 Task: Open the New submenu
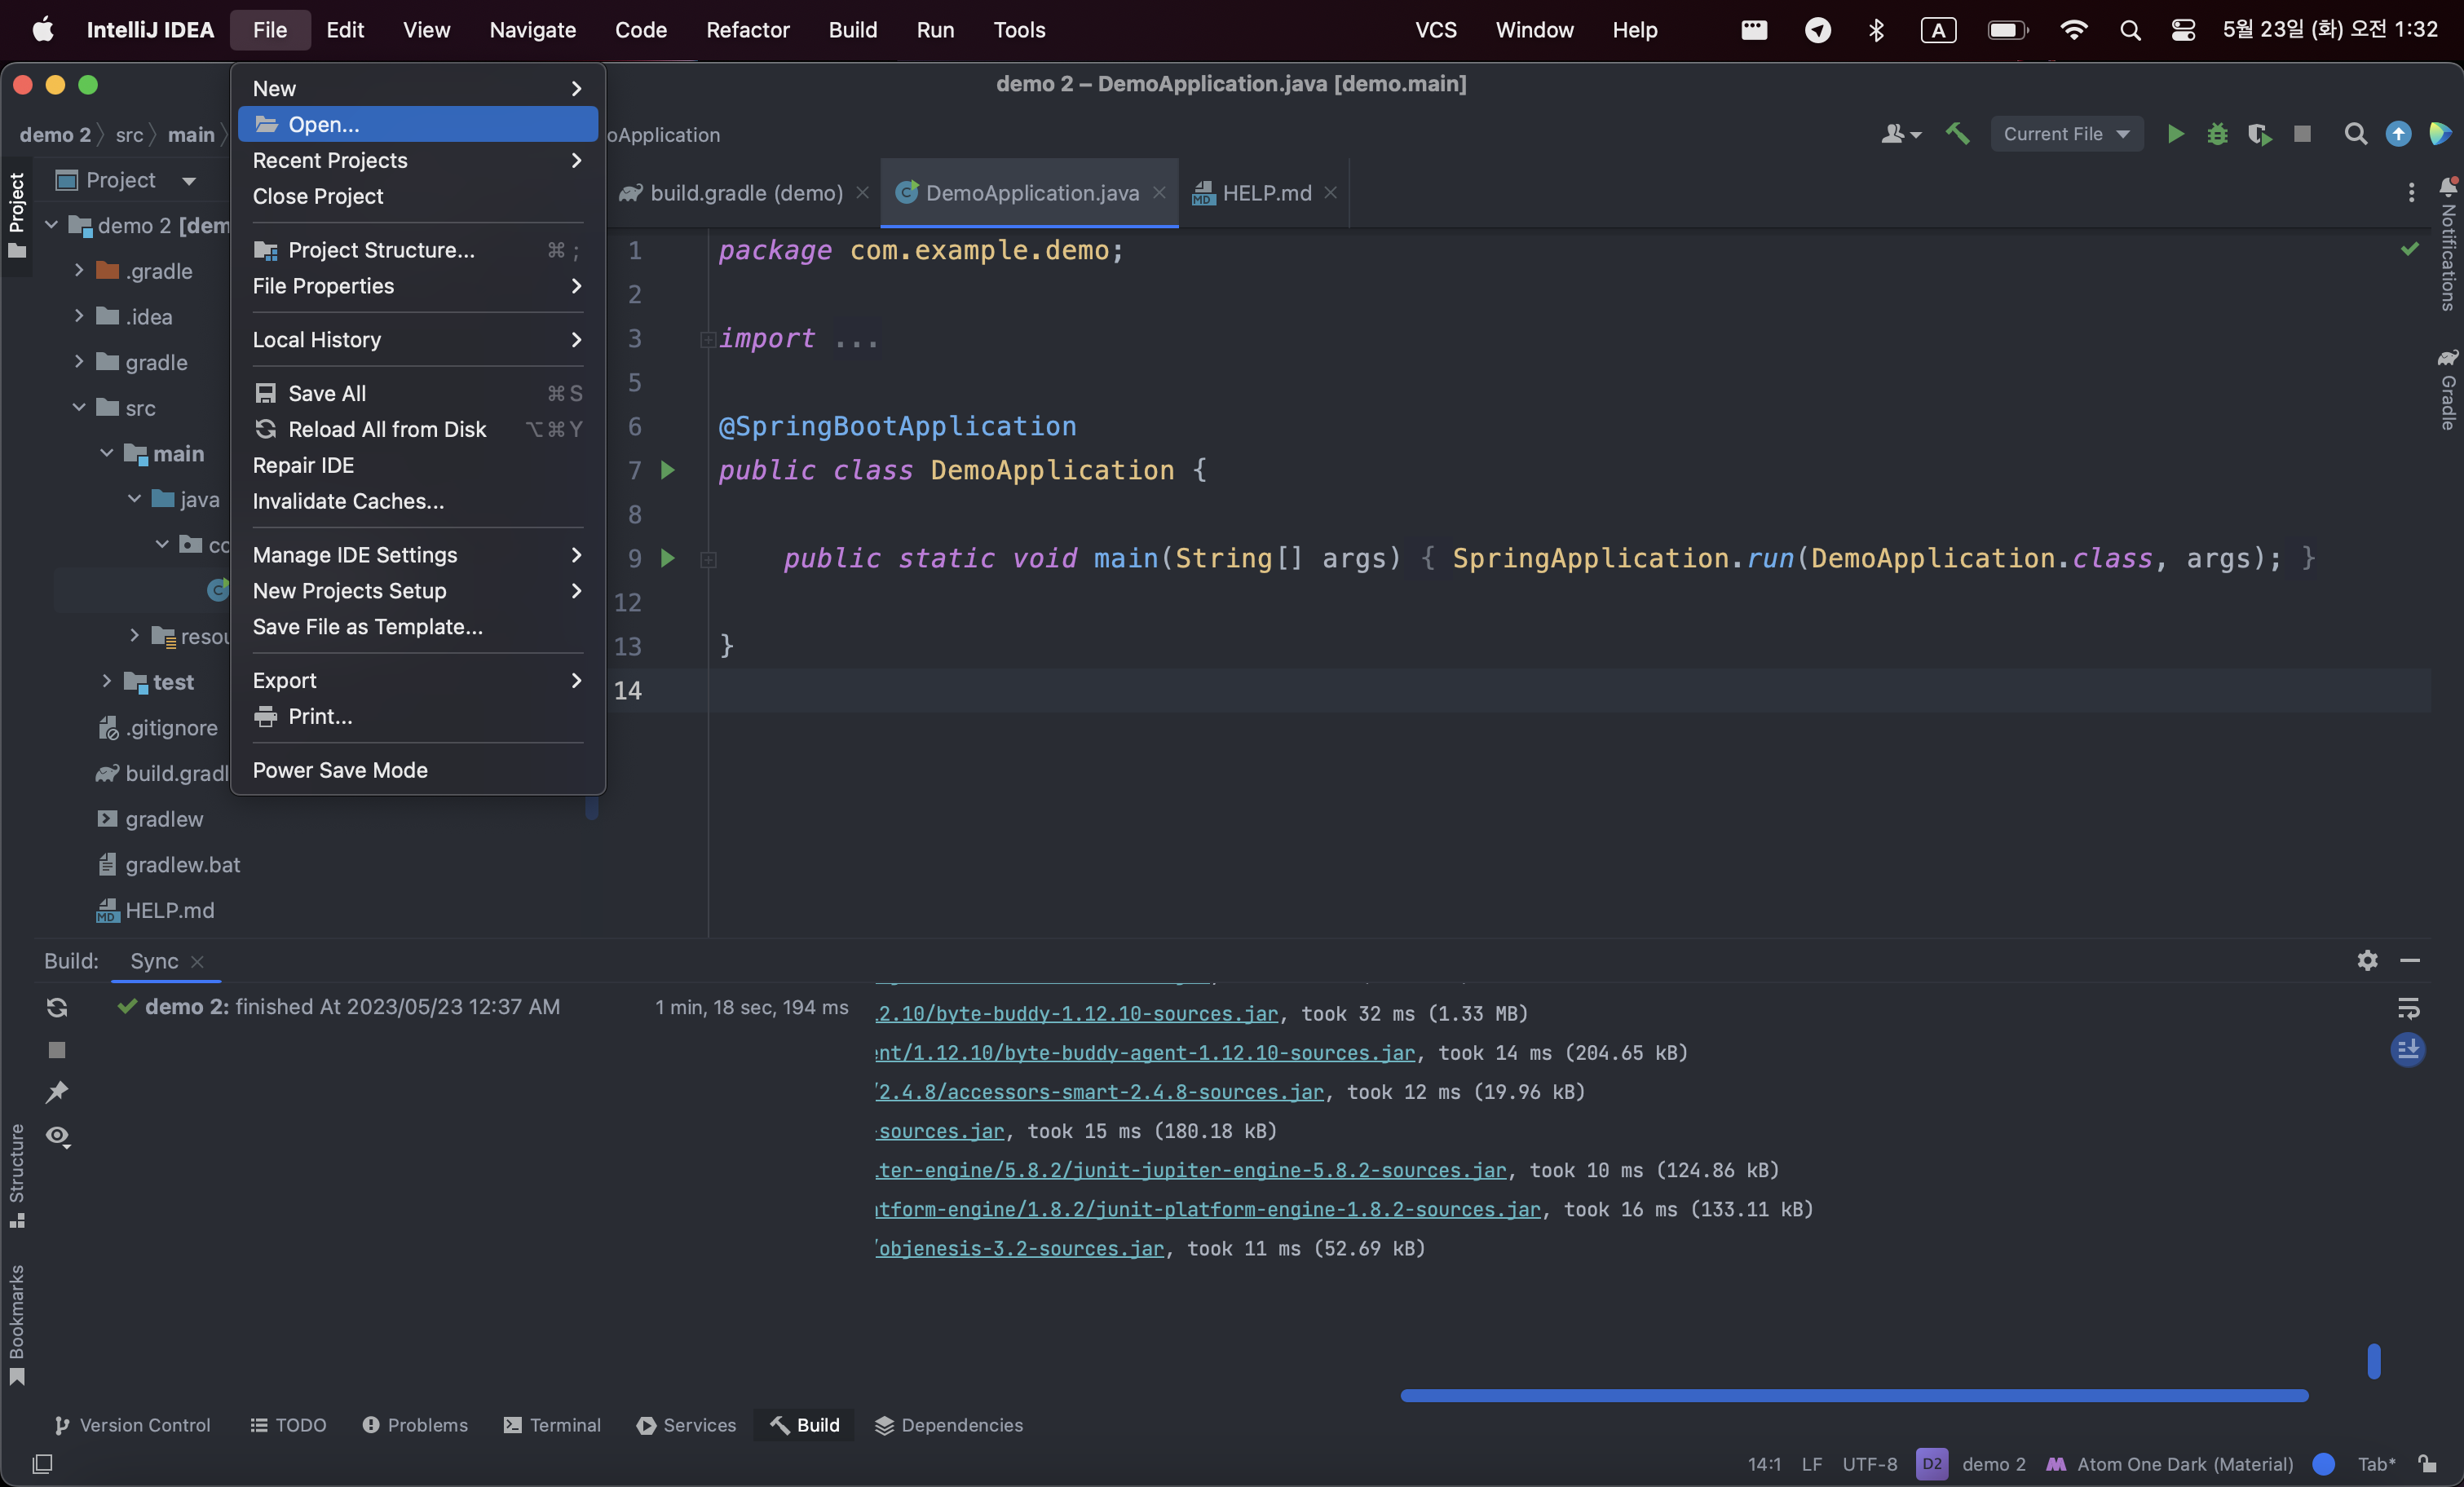tap(417, 88)
